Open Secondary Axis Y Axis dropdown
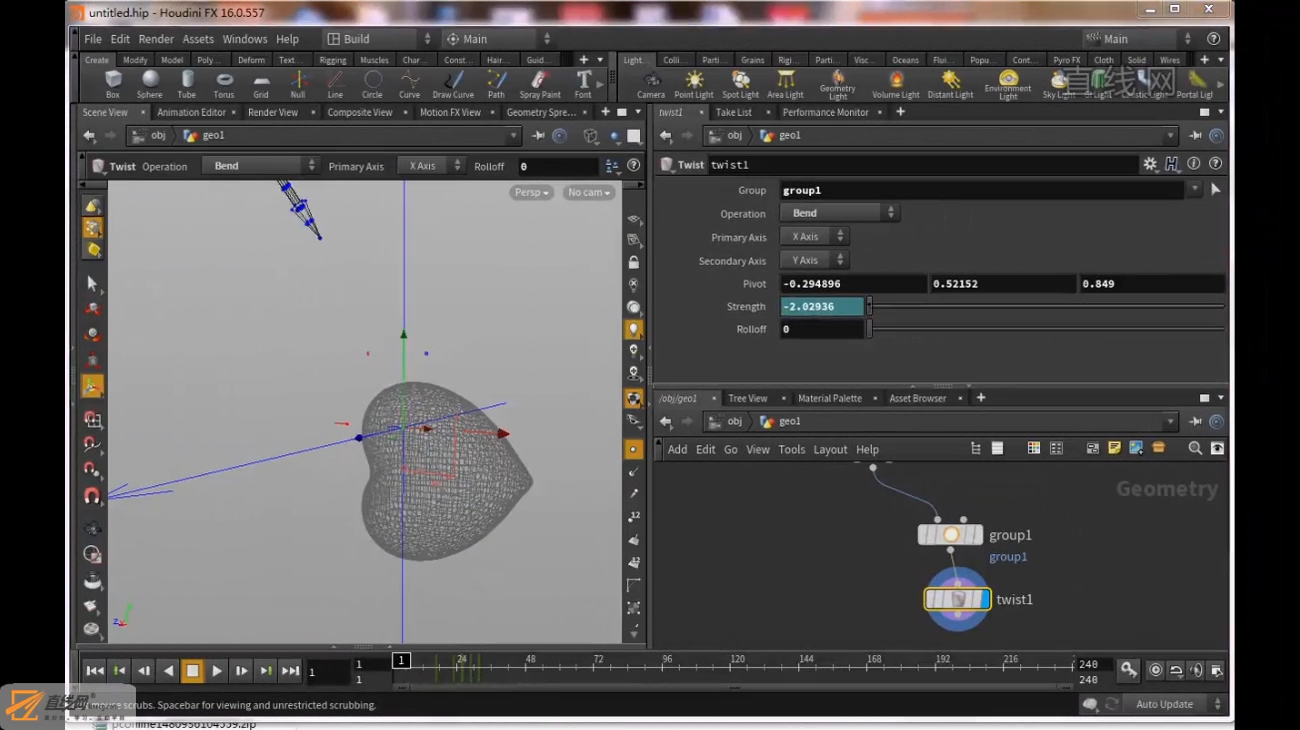1300x730 pixels. coord(814,260)
